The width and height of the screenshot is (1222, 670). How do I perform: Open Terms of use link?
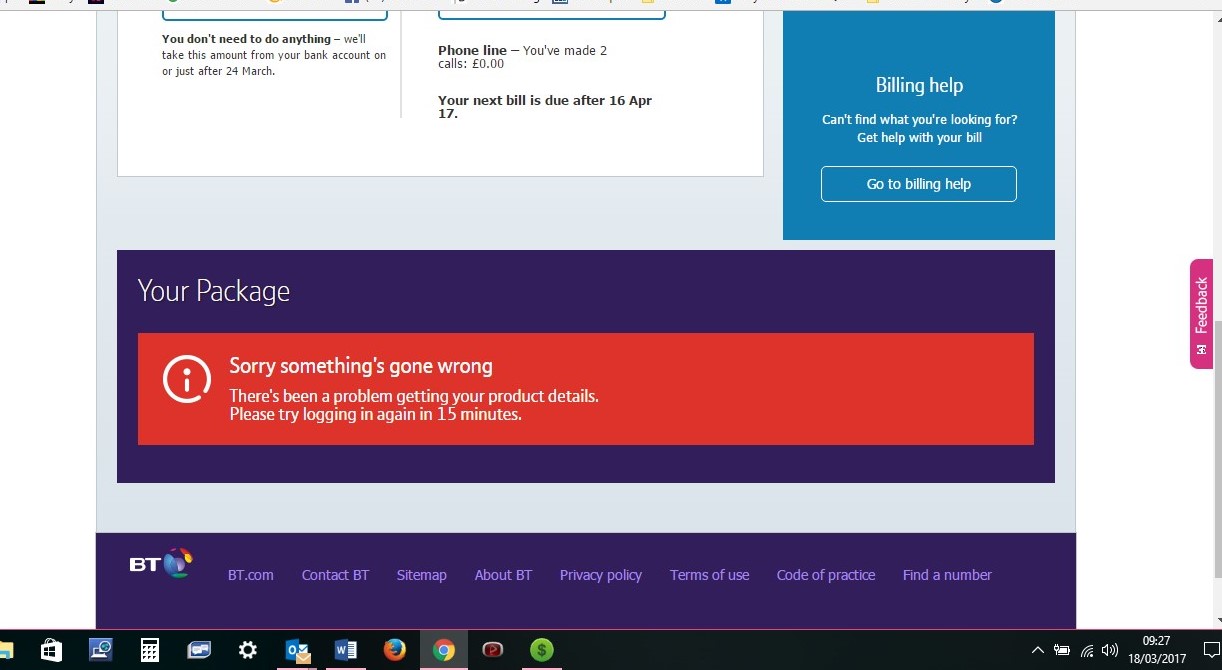(709, 575)
